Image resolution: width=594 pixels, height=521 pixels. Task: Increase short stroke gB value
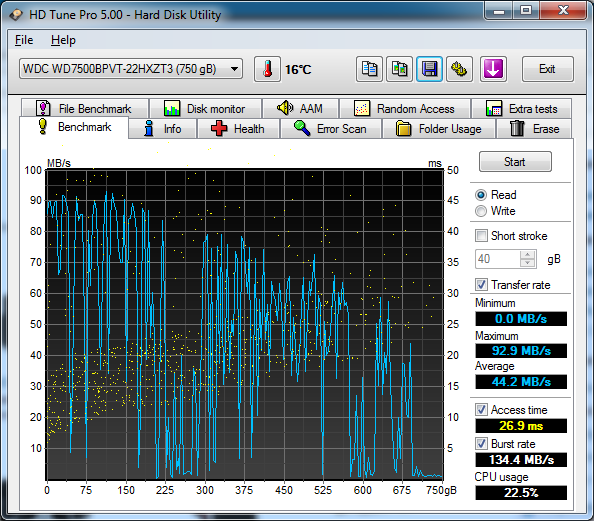(527, 255)
